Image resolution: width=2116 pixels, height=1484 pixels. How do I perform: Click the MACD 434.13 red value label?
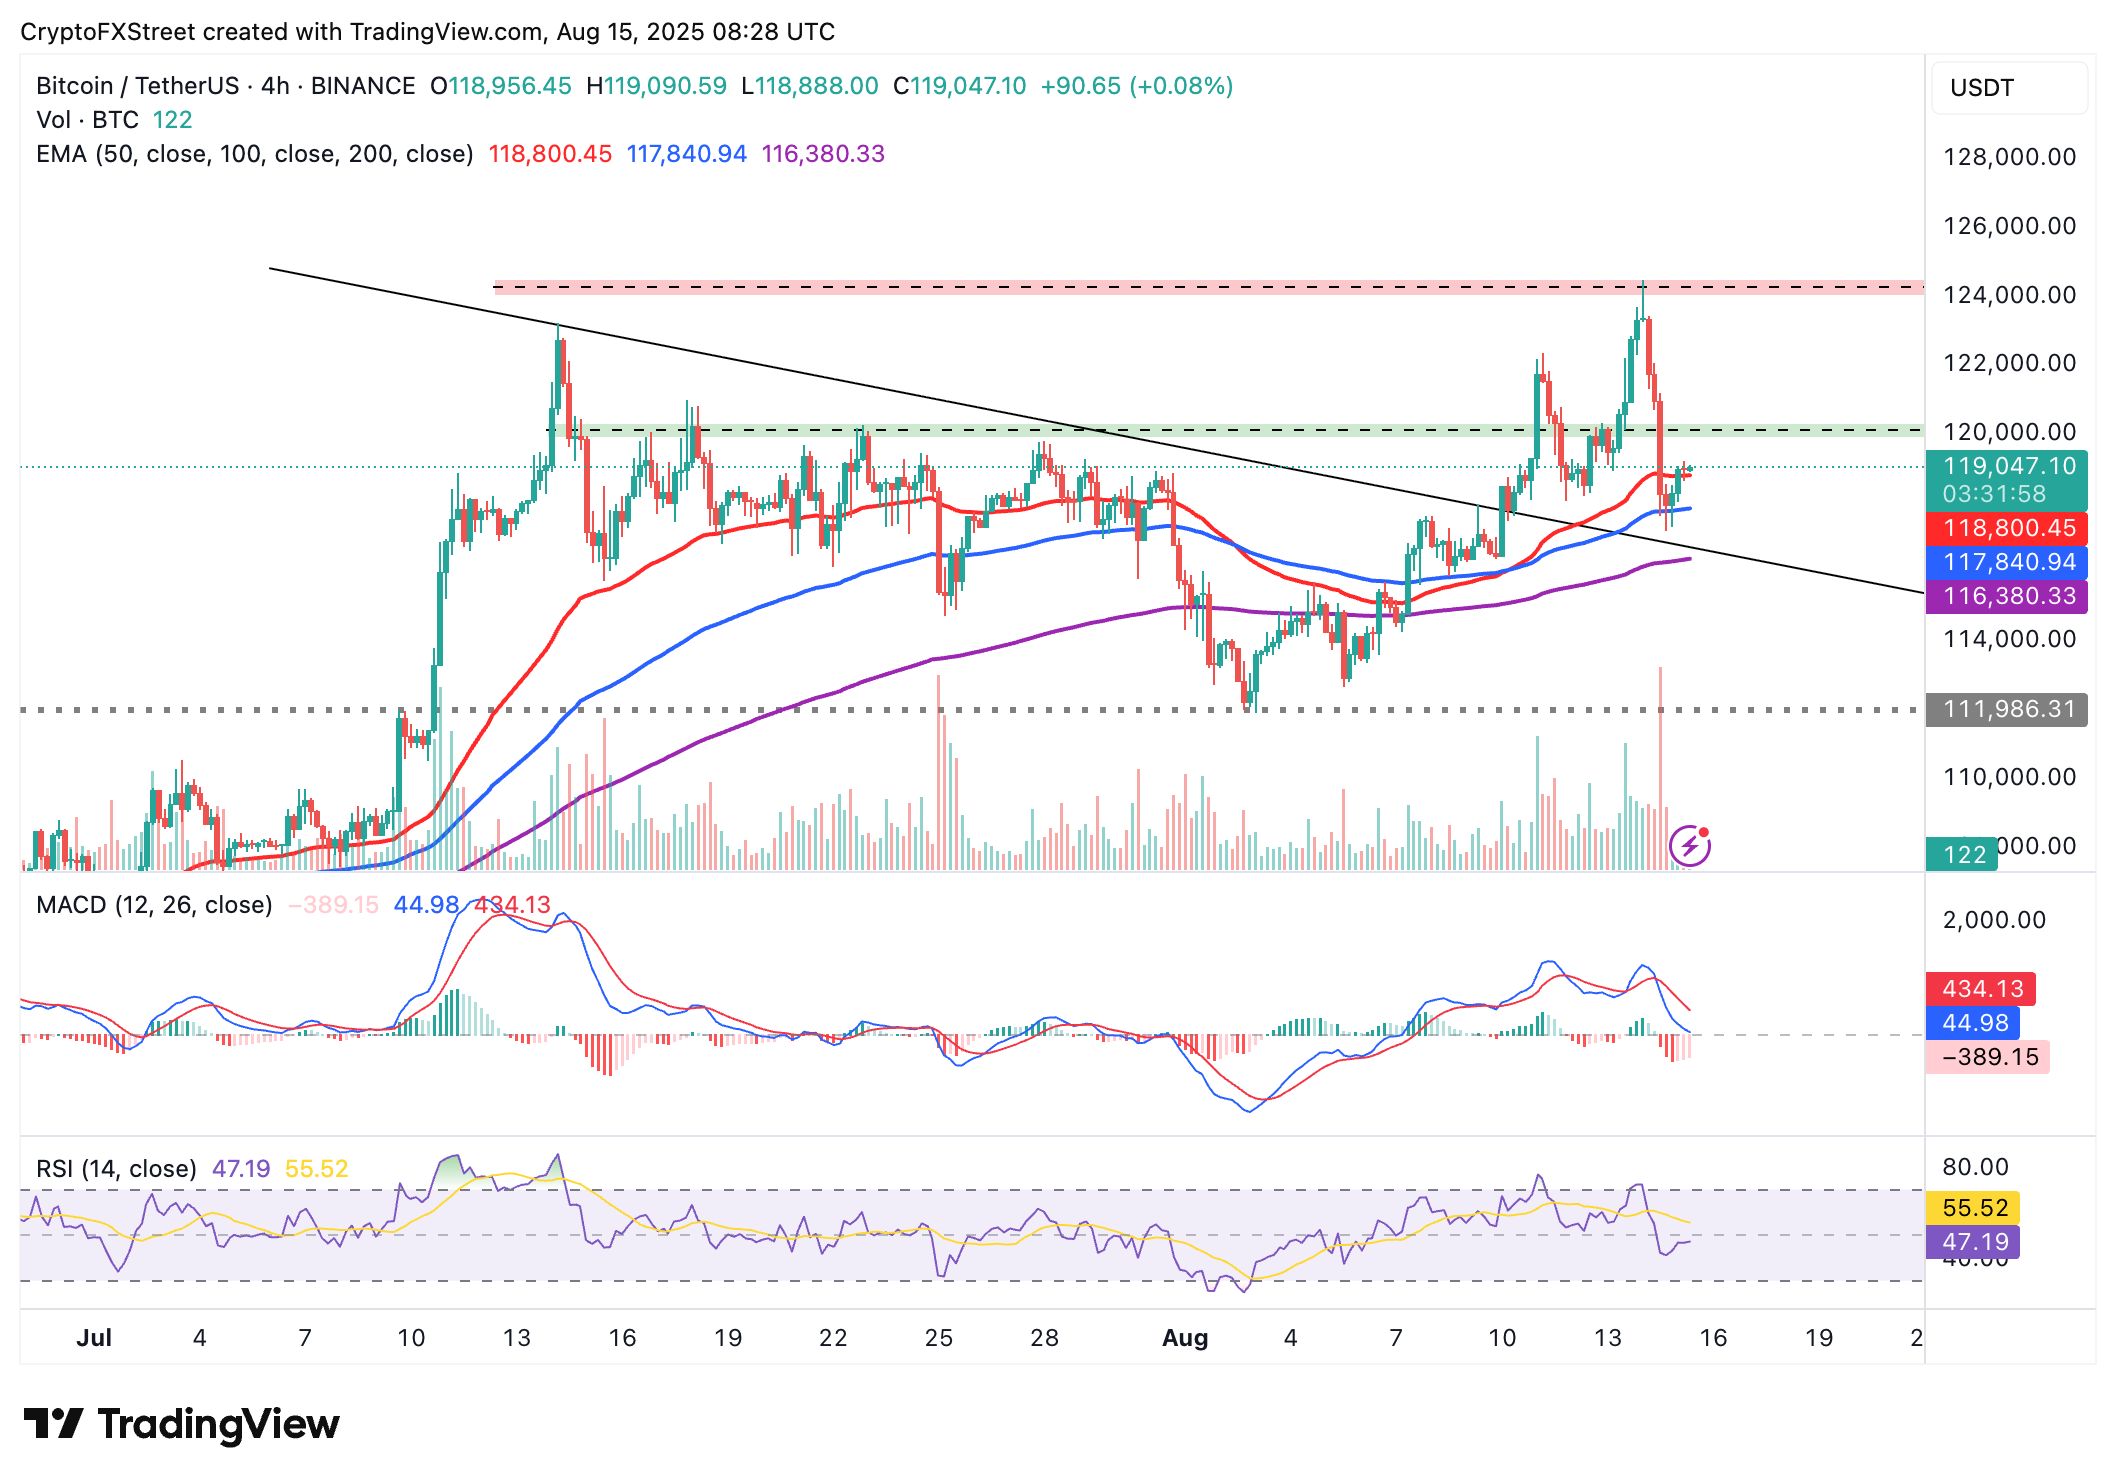tap(1981, 989)
